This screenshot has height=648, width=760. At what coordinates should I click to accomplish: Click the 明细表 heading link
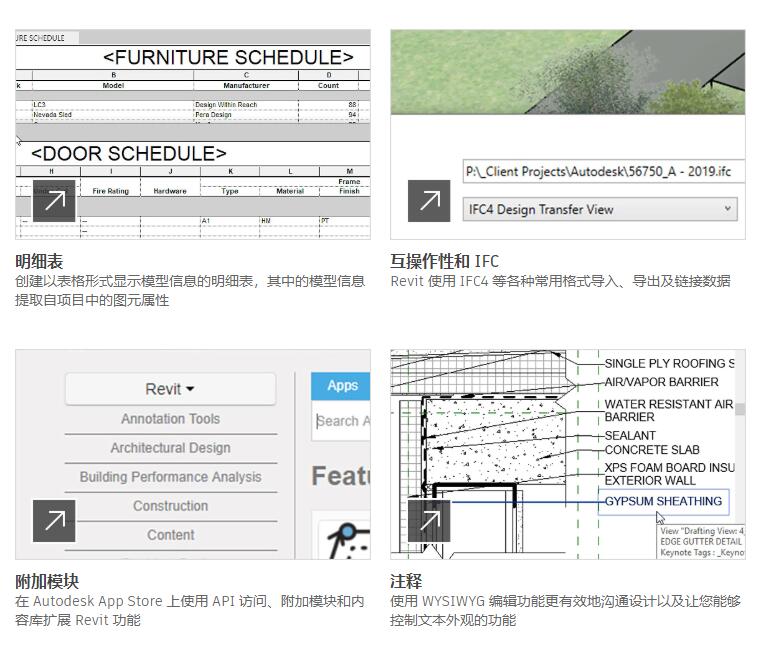[x=39, y=262]
